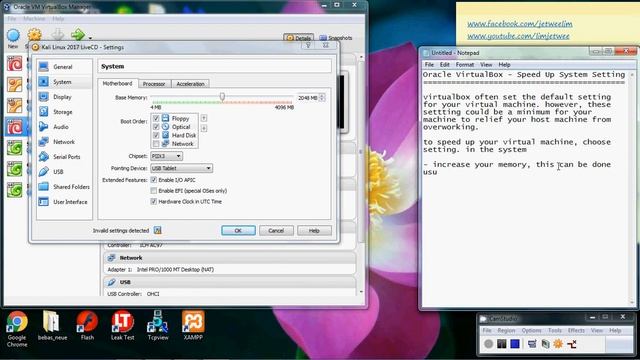This screenshot has height=360, width=640.
Task: Enable Network boot order checkbox
Action: (x=156, y=144)
